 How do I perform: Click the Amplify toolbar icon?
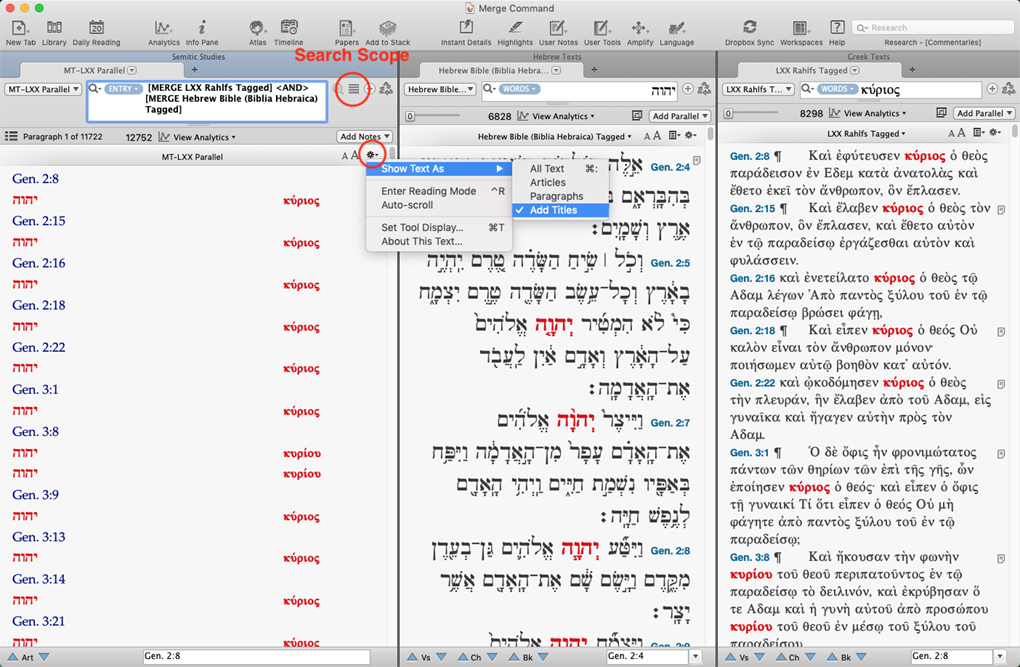point(639,29)
